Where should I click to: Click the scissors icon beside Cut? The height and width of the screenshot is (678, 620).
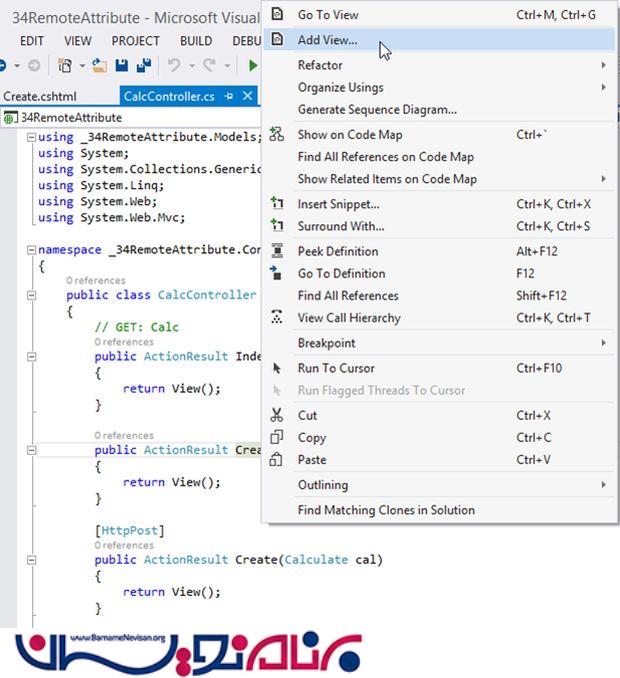(x=277, y=415)
